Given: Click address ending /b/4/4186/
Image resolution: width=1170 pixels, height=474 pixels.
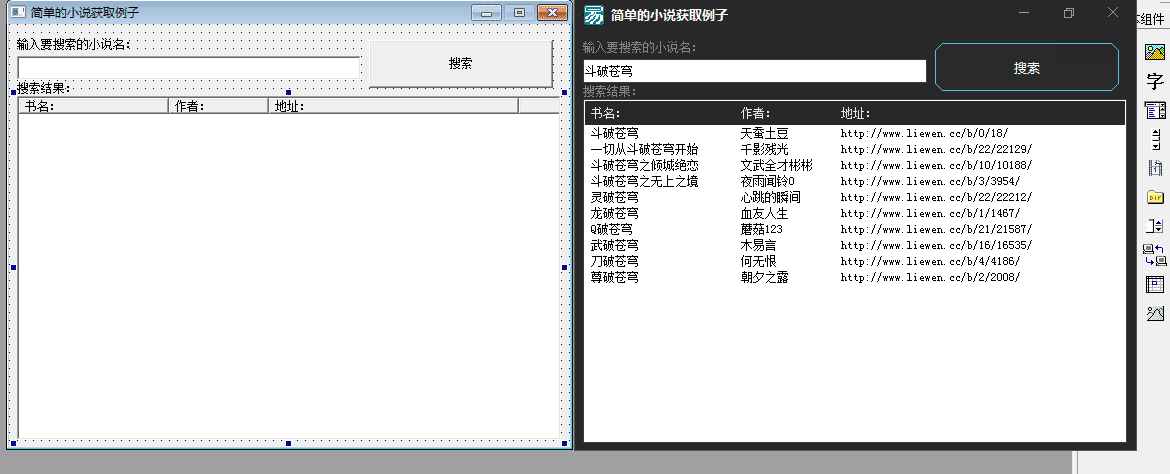Looking at the screenshot, I should [930, 261].
